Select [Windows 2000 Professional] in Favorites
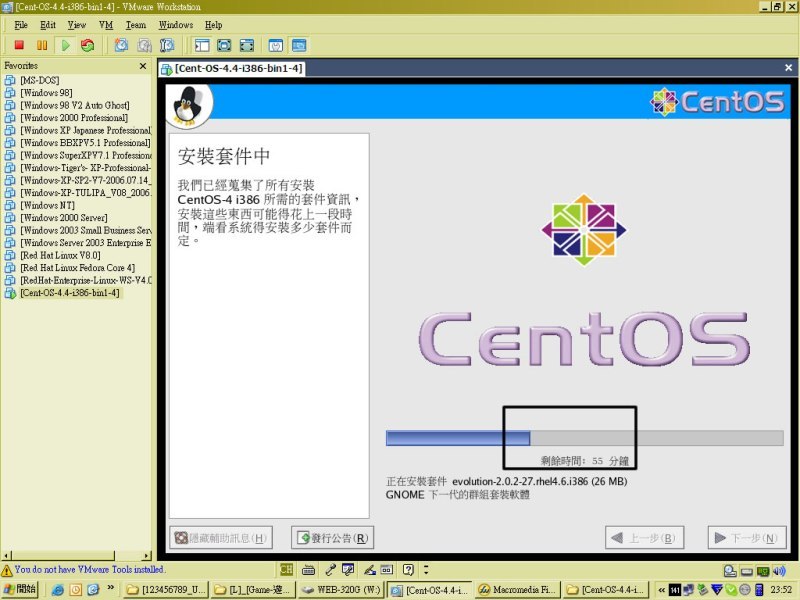800x600 pixels. click(x=74, y=118)
